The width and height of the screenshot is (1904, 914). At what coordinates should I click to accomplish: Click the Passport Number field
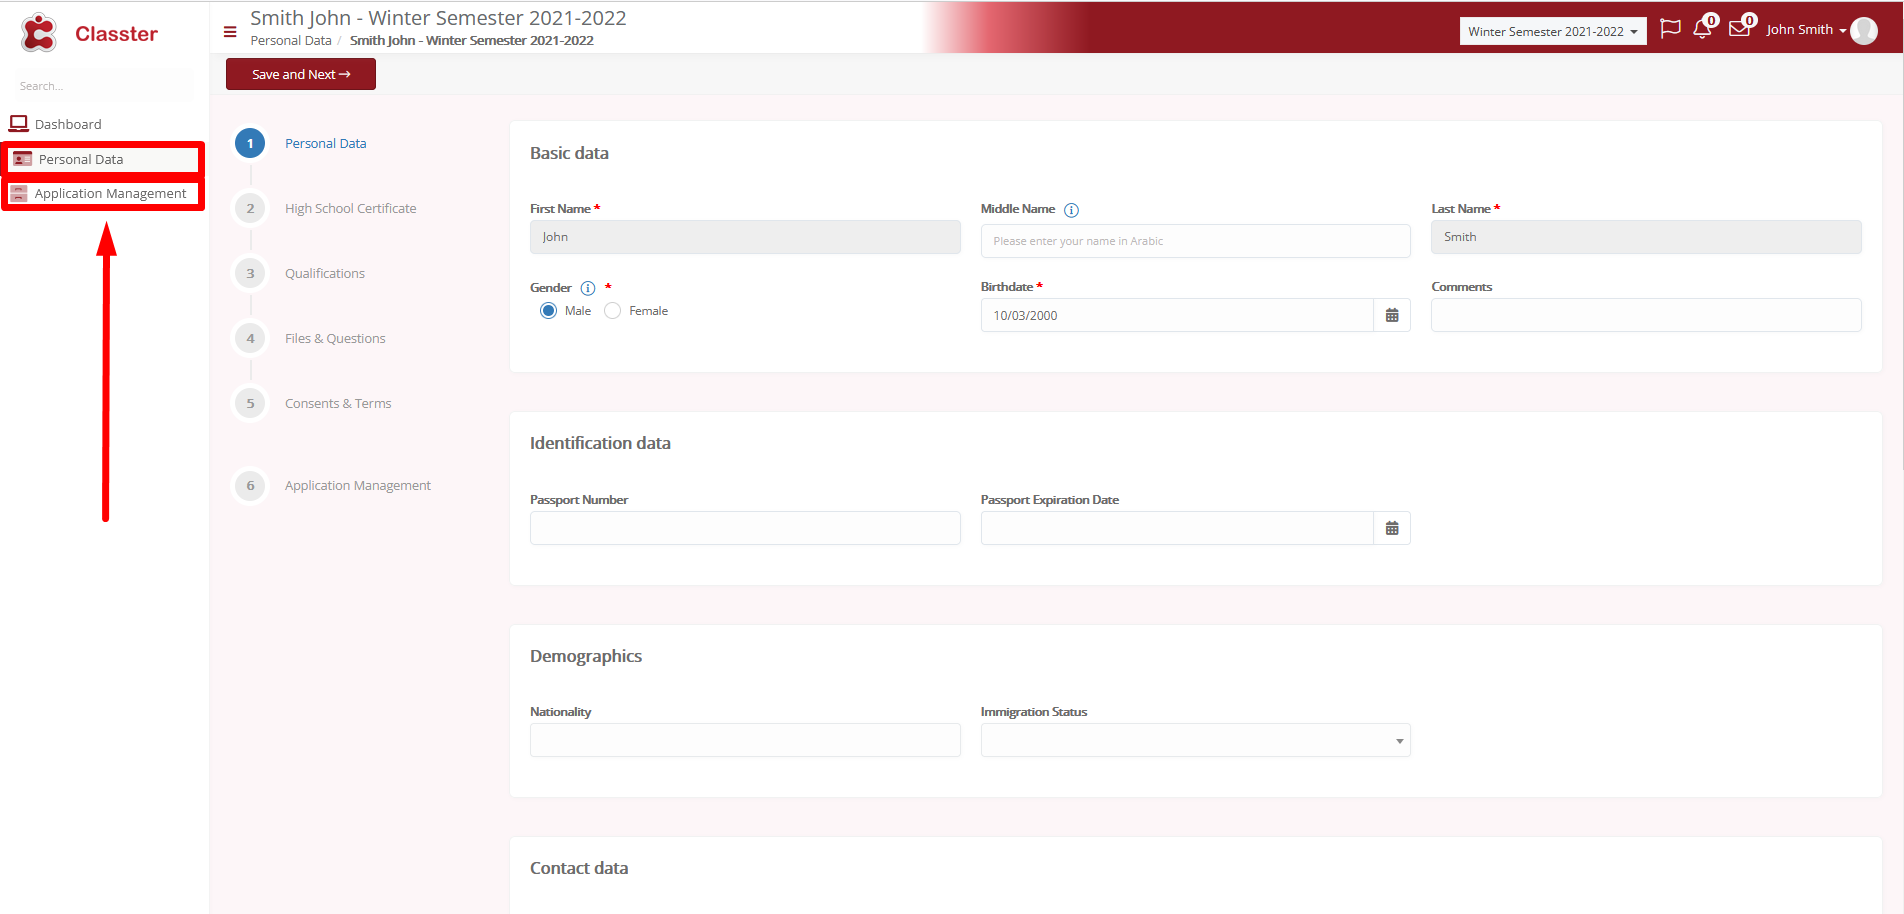coord(745,528)
